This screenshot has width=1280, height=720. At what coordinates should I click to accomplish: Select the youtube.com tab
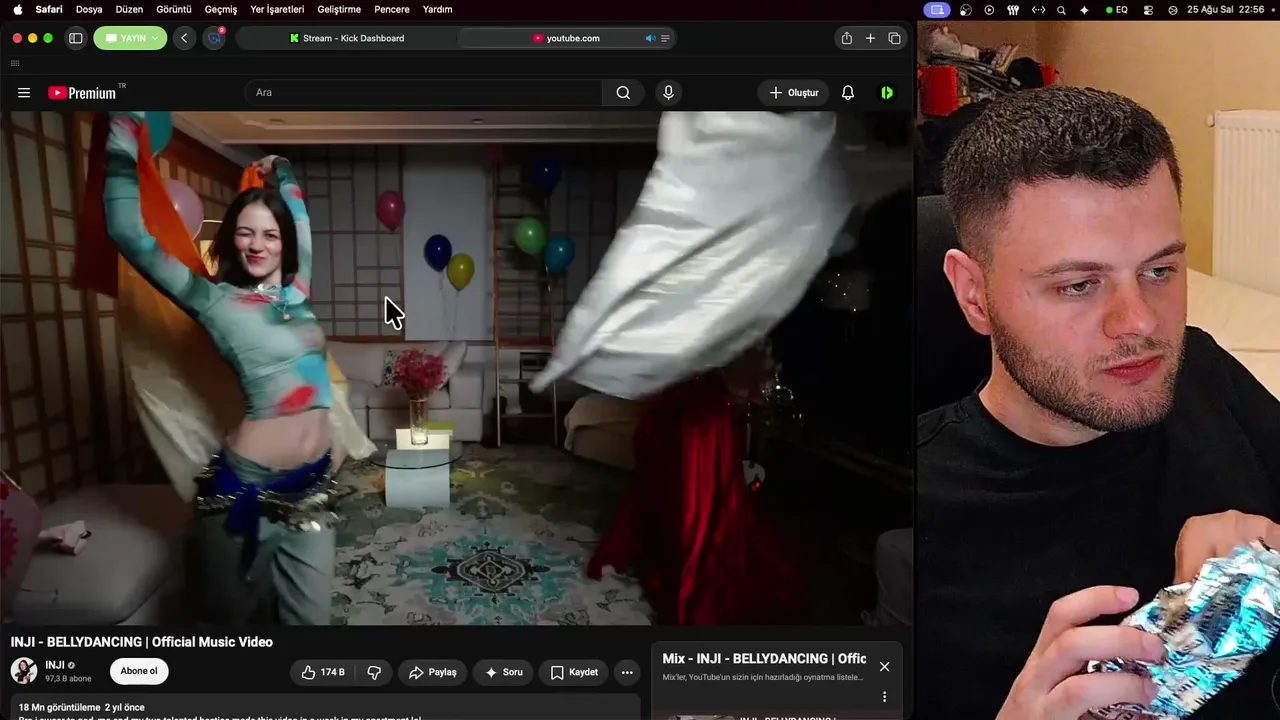[x=566, y=38]
